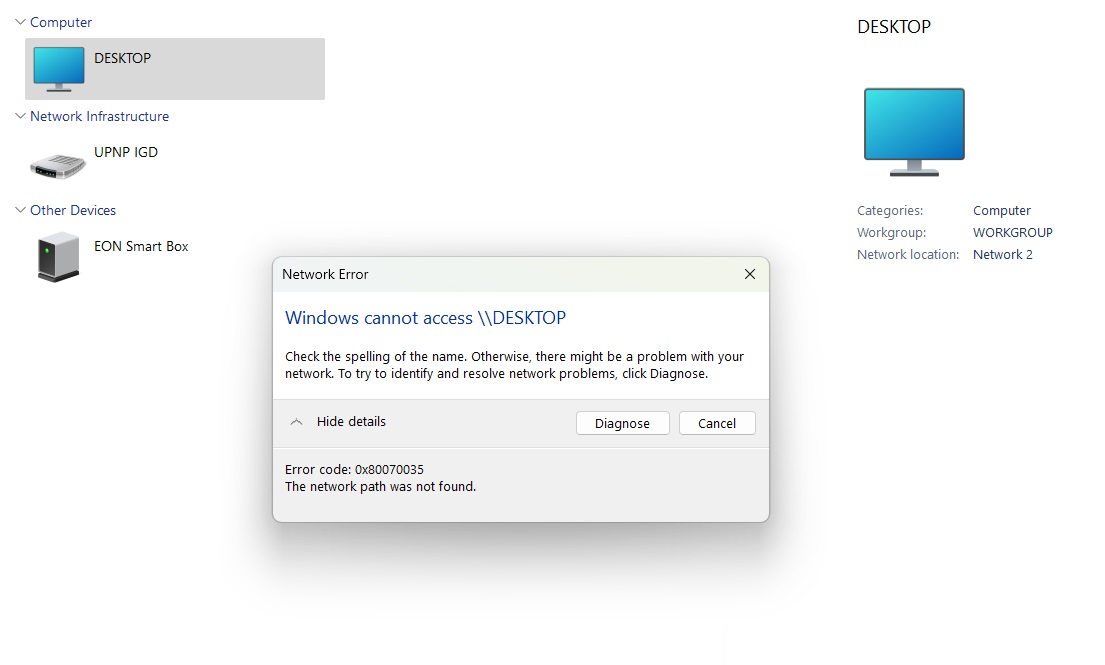Click the WORKGROUP value in details pane
This screenshot has width=1105, height=665.
[1013, 232]
